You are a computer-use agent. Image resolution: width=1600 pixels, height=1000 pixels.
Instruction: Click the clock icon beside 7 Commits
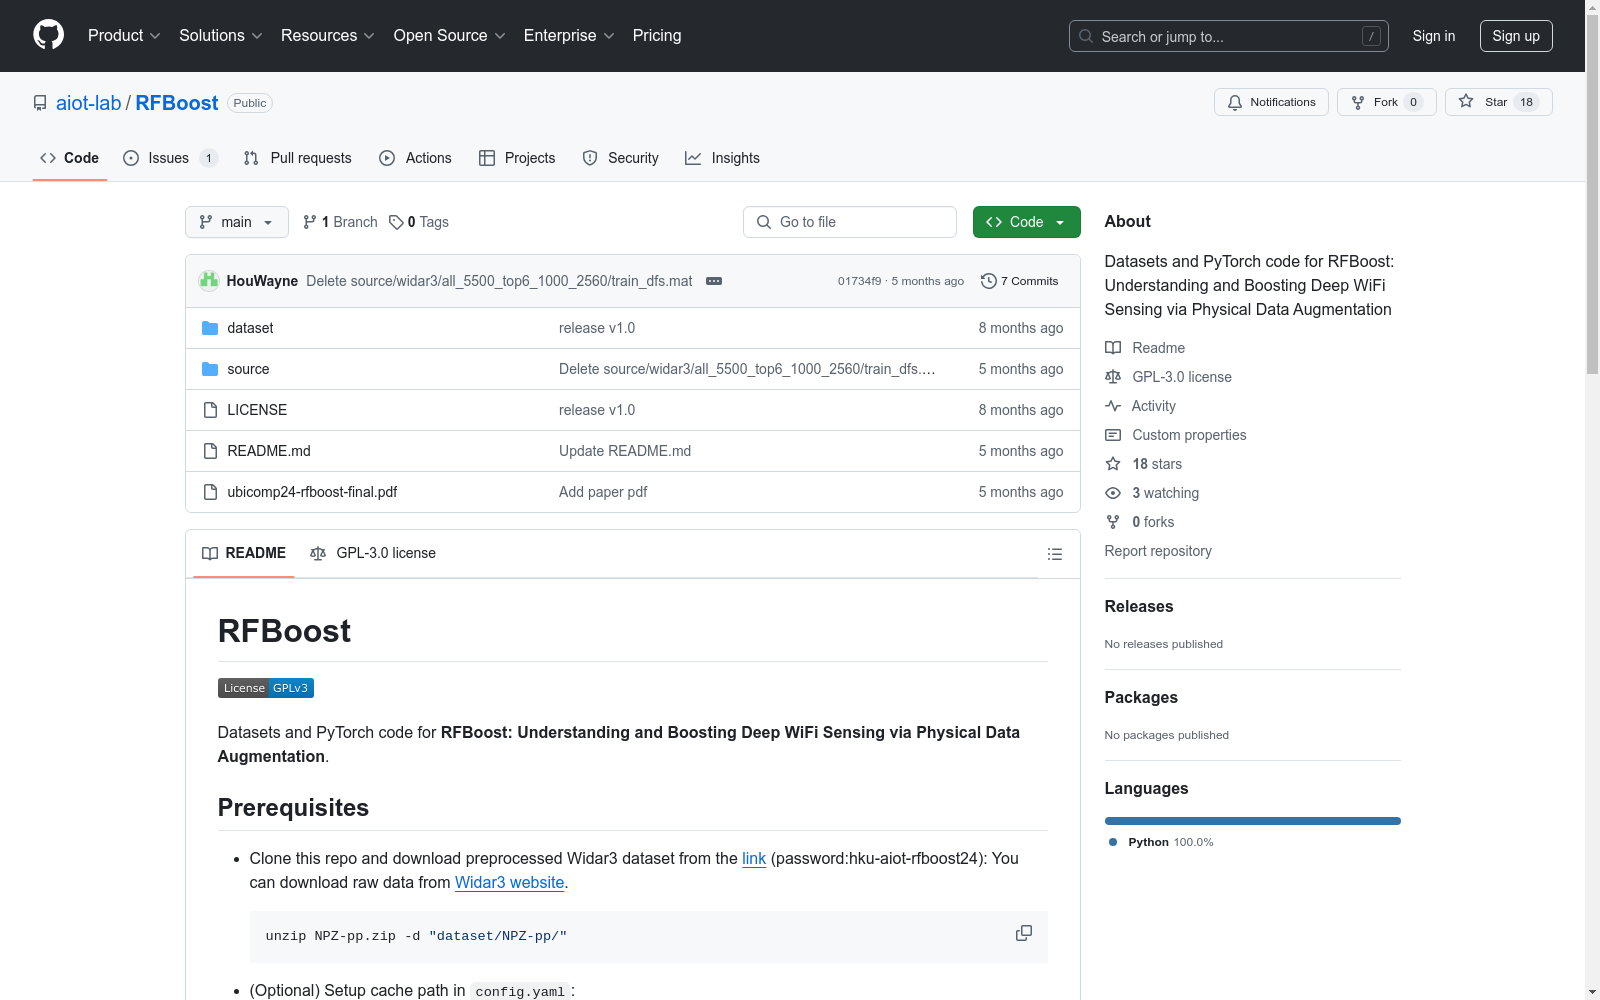pos(989,281)
